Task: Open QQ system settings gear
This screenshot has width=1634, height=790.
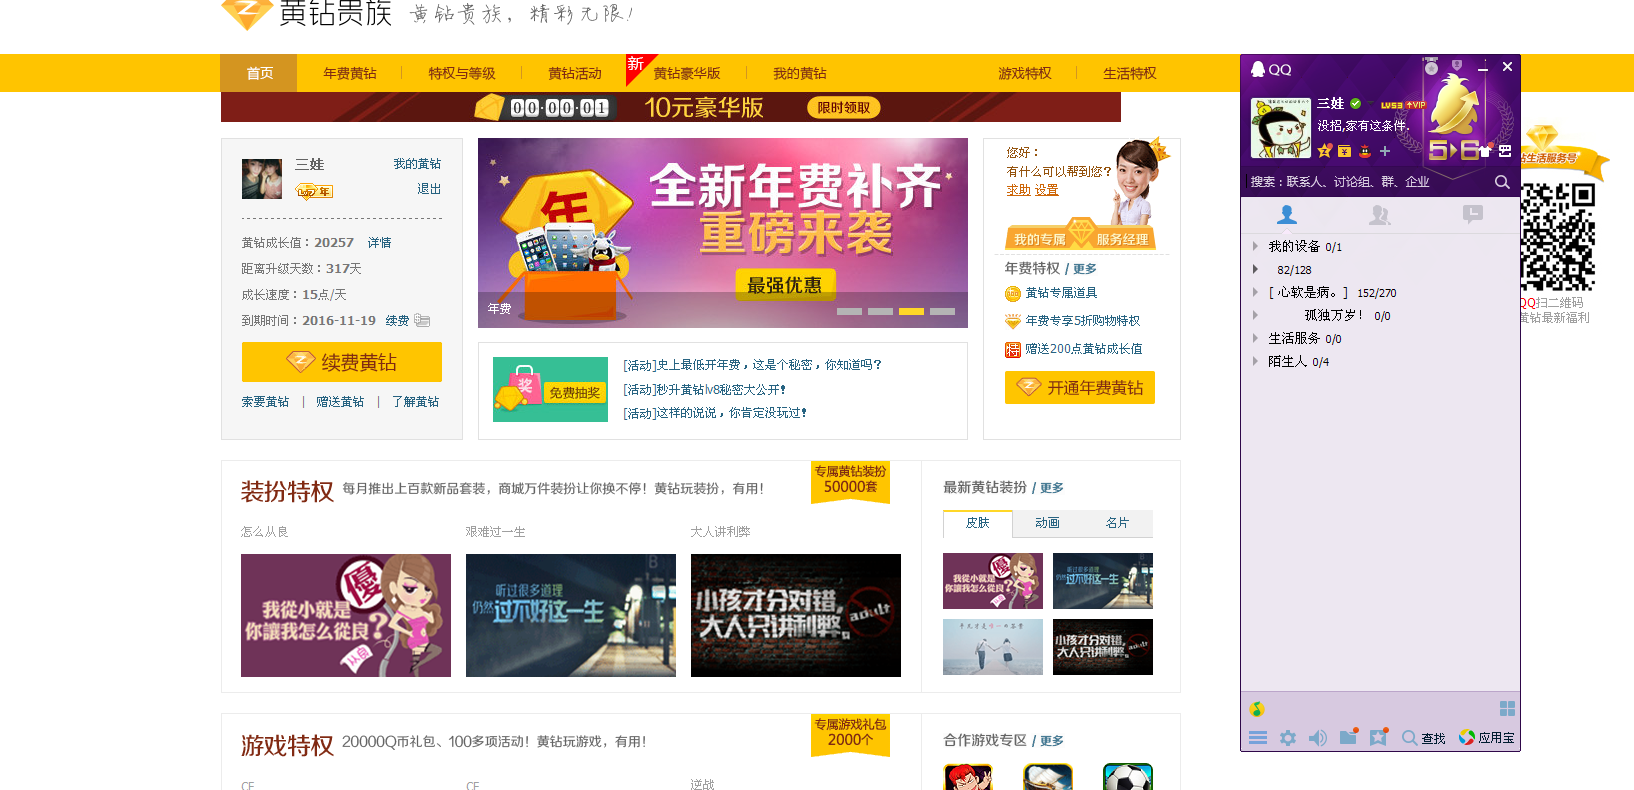Action: [x=1288, y=738]
